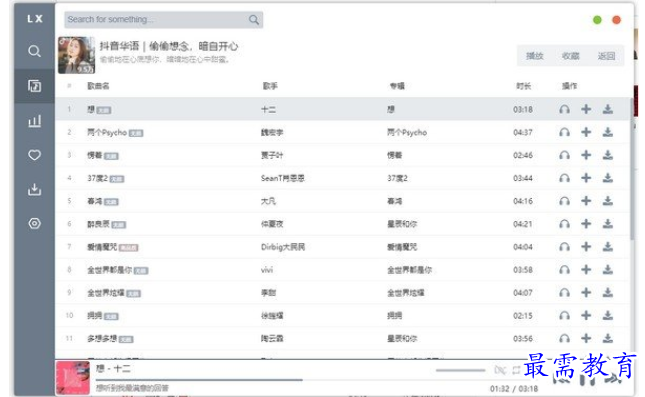Open the song list page in sidebar
The height and width of the screenshot is (397, 645).
pyautogui.click(x=35, y=86)
